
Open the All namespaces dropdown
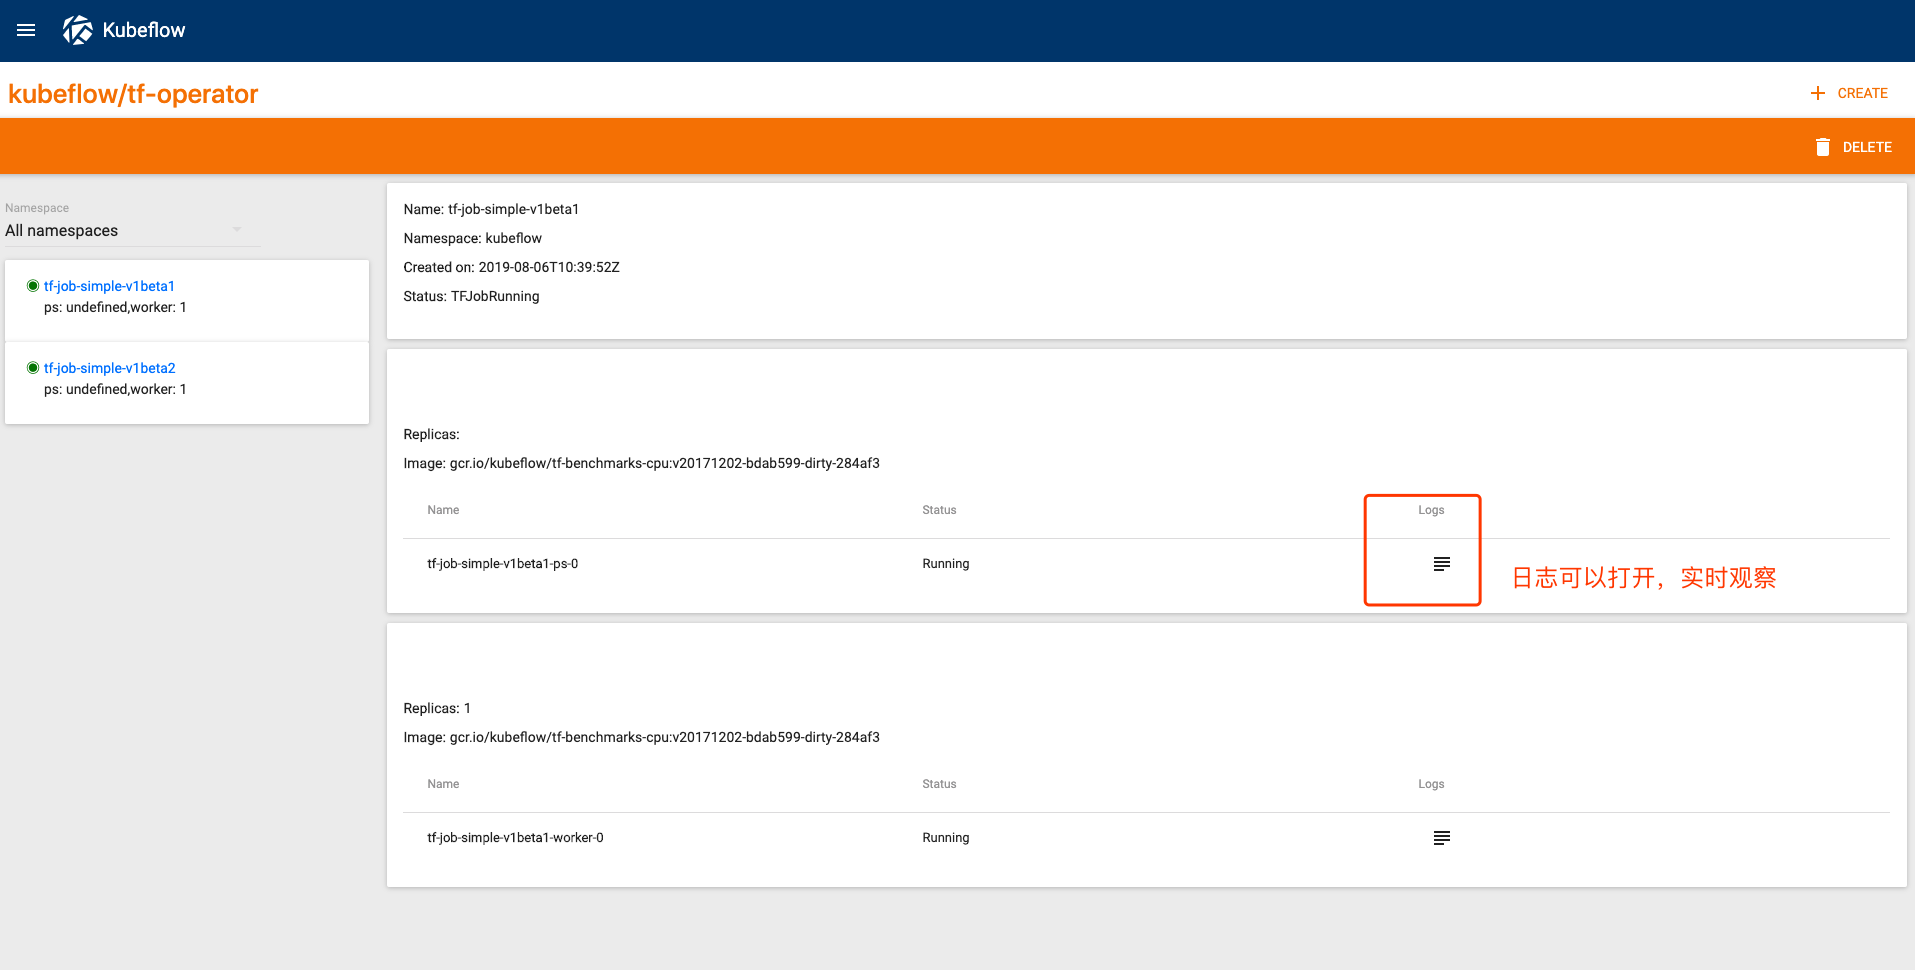point(120,231)
